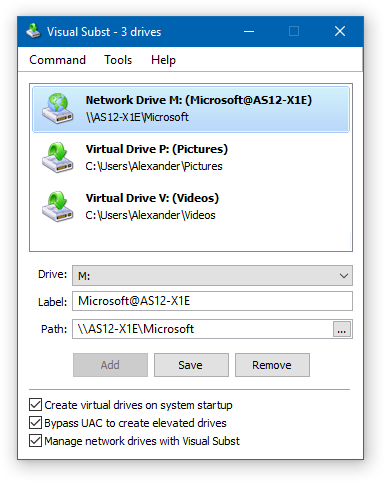
Task: Select the Network Drive M globe icon
Action: click(58, 108)
